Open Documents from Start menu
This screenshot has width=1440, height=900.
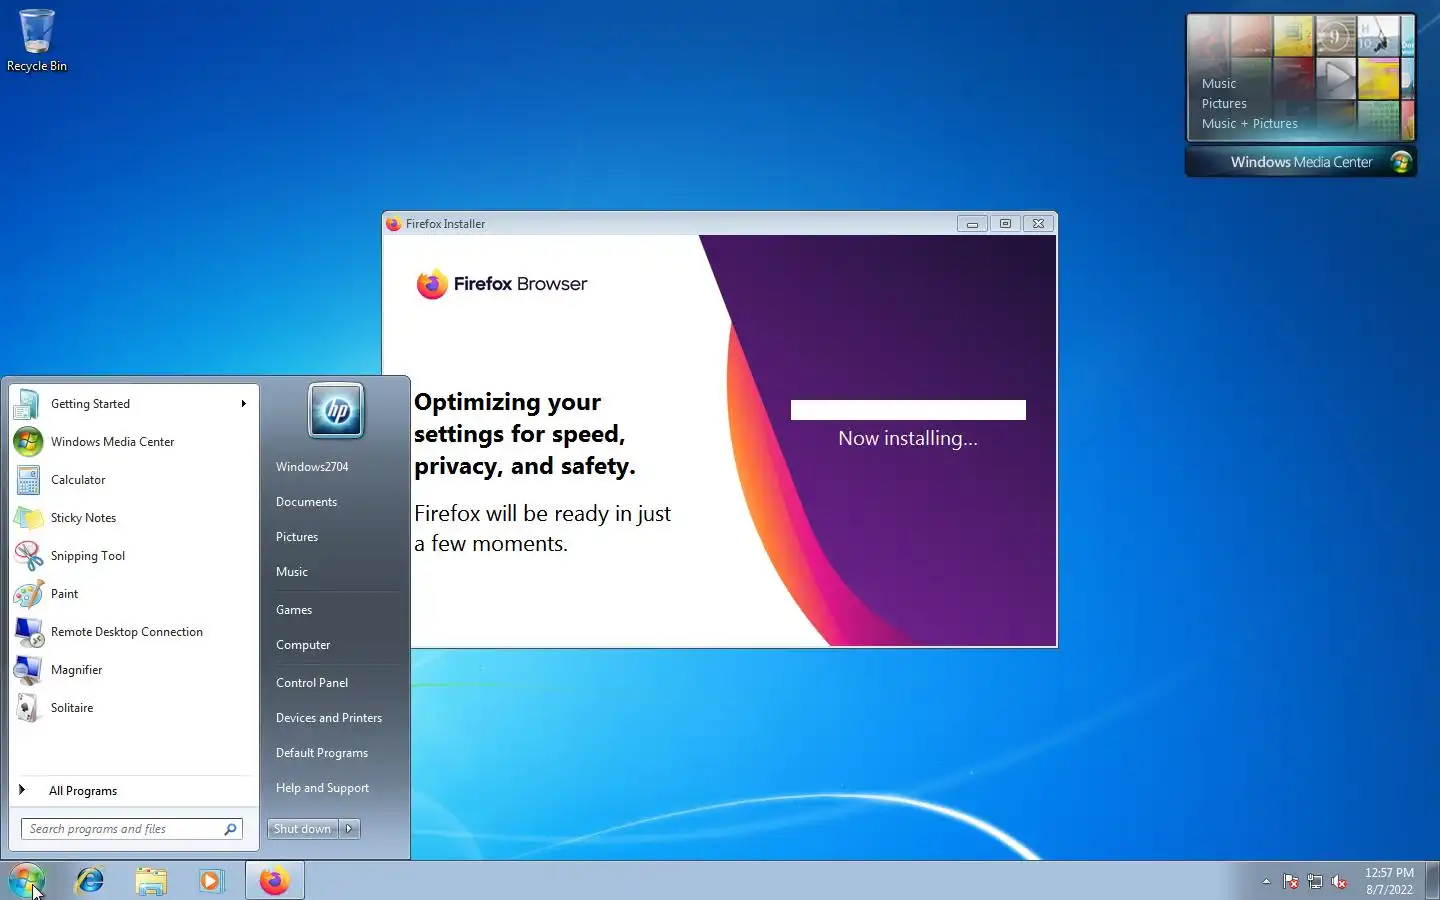tap(306, 502)
